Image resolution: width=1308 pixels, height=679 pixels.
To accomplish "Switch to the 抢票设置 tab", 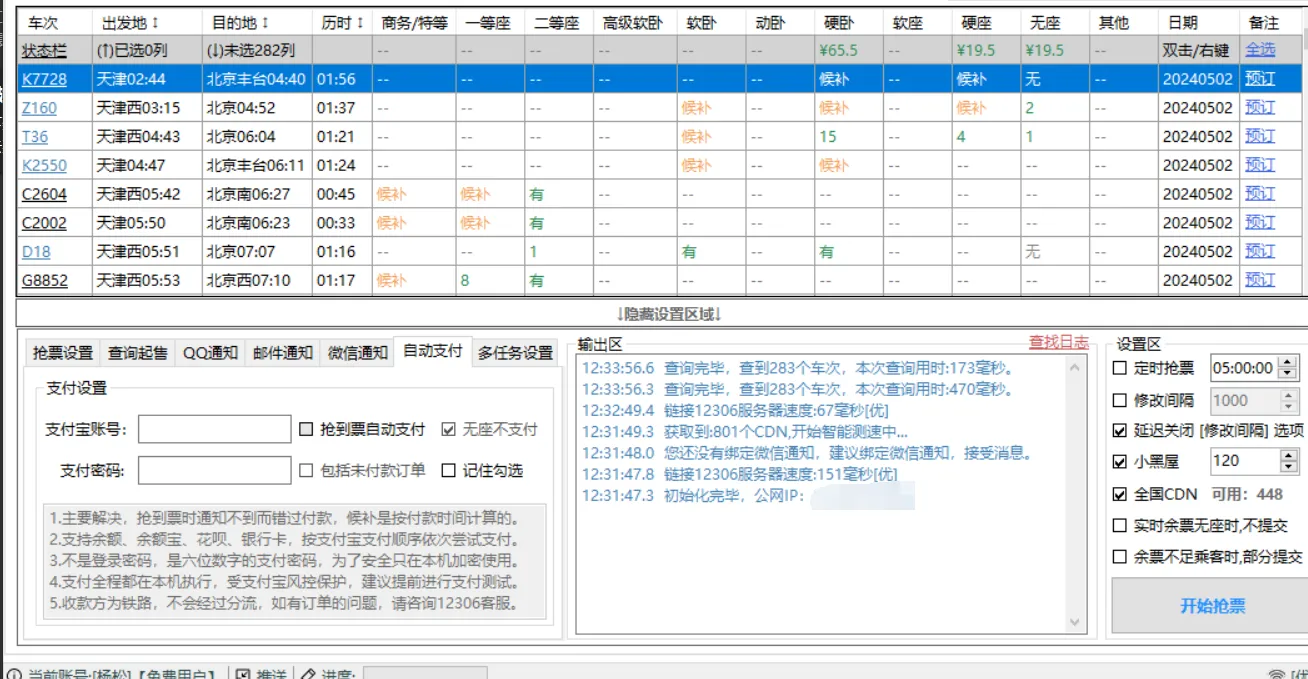I will [x=63, y=352].
